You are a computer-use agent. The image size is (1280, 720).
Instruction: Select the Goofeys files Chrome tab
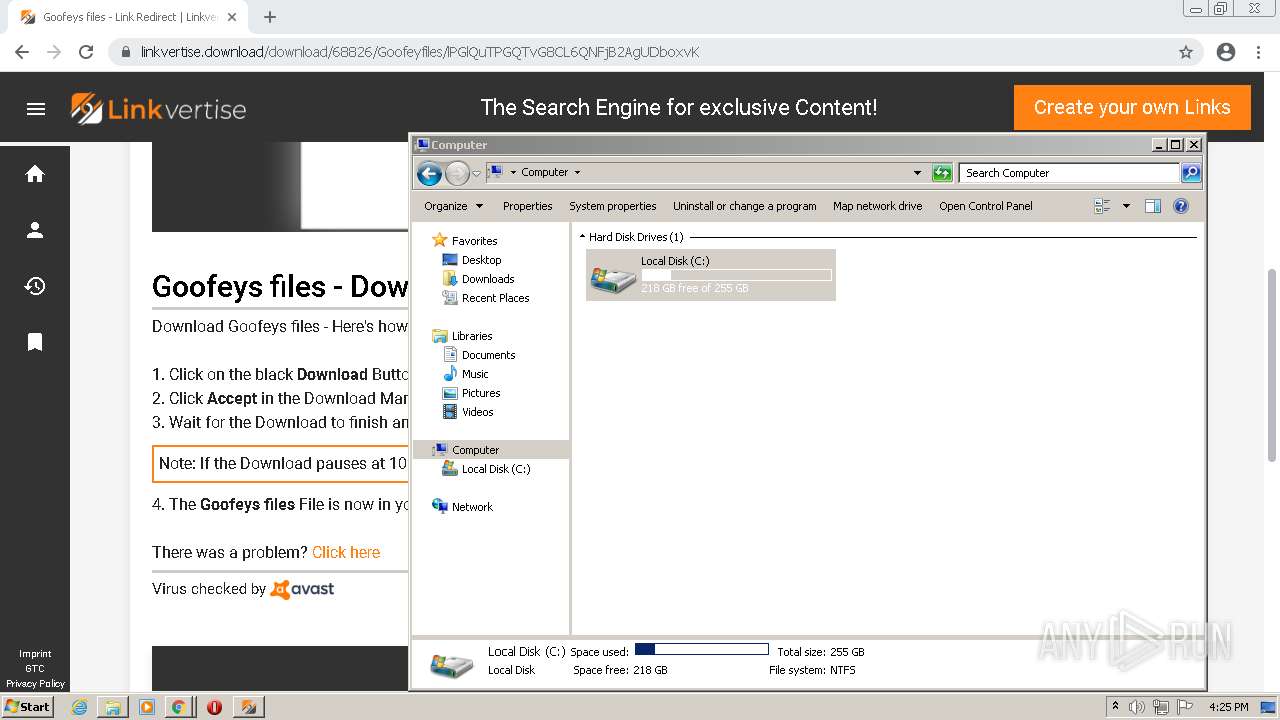(x=127, y=17)
